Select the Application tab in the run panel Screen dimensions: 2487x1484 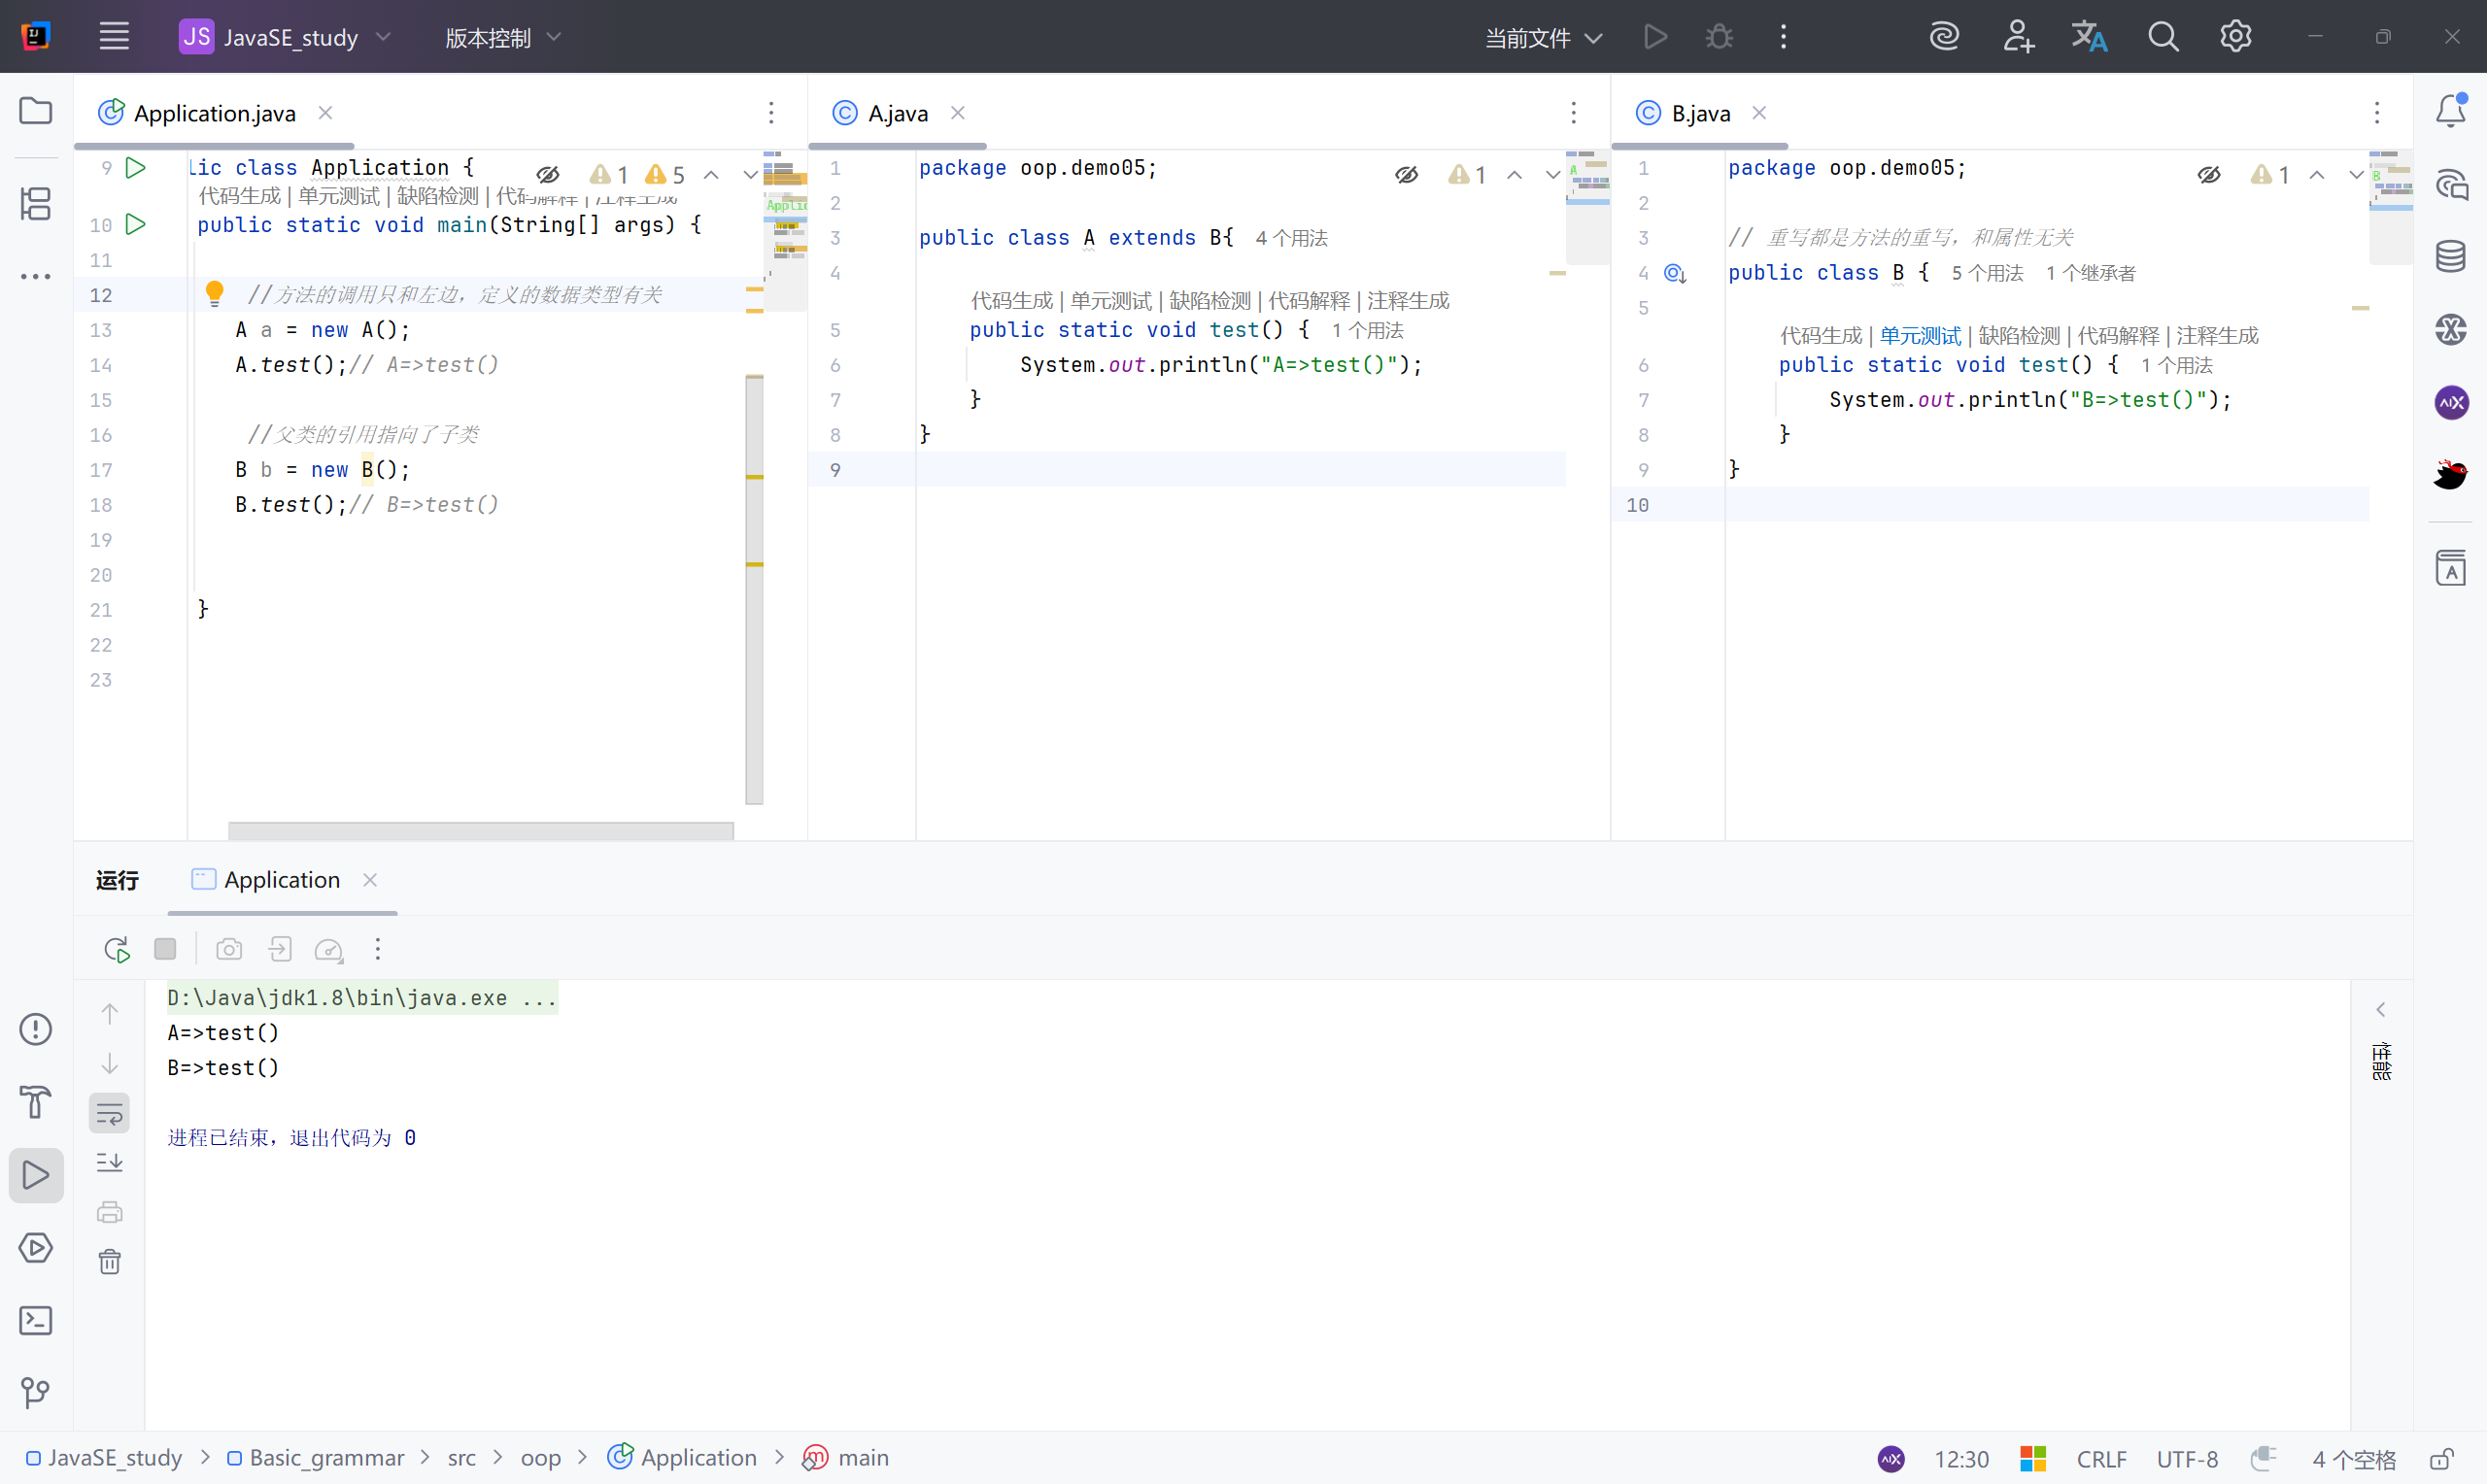[x=281, y=880]
